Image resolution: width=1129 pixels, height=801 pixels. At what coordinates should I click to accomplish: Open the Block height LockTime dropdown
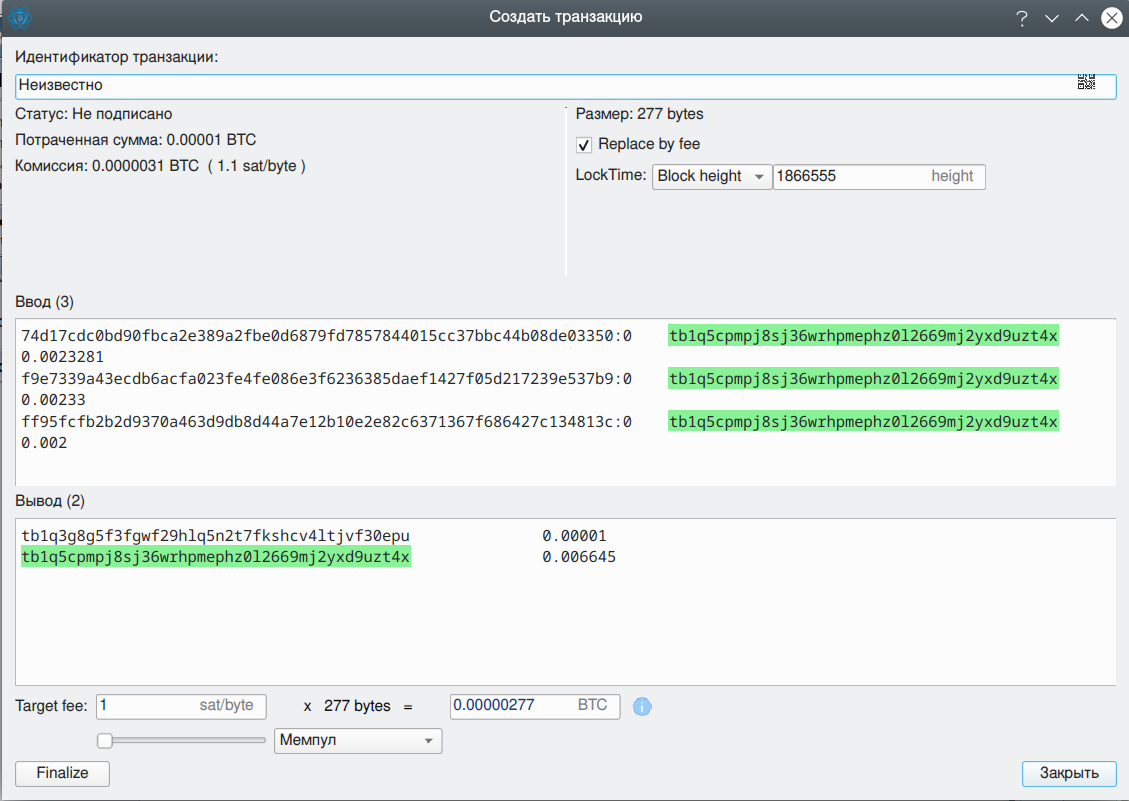click(x=712, y=176)
